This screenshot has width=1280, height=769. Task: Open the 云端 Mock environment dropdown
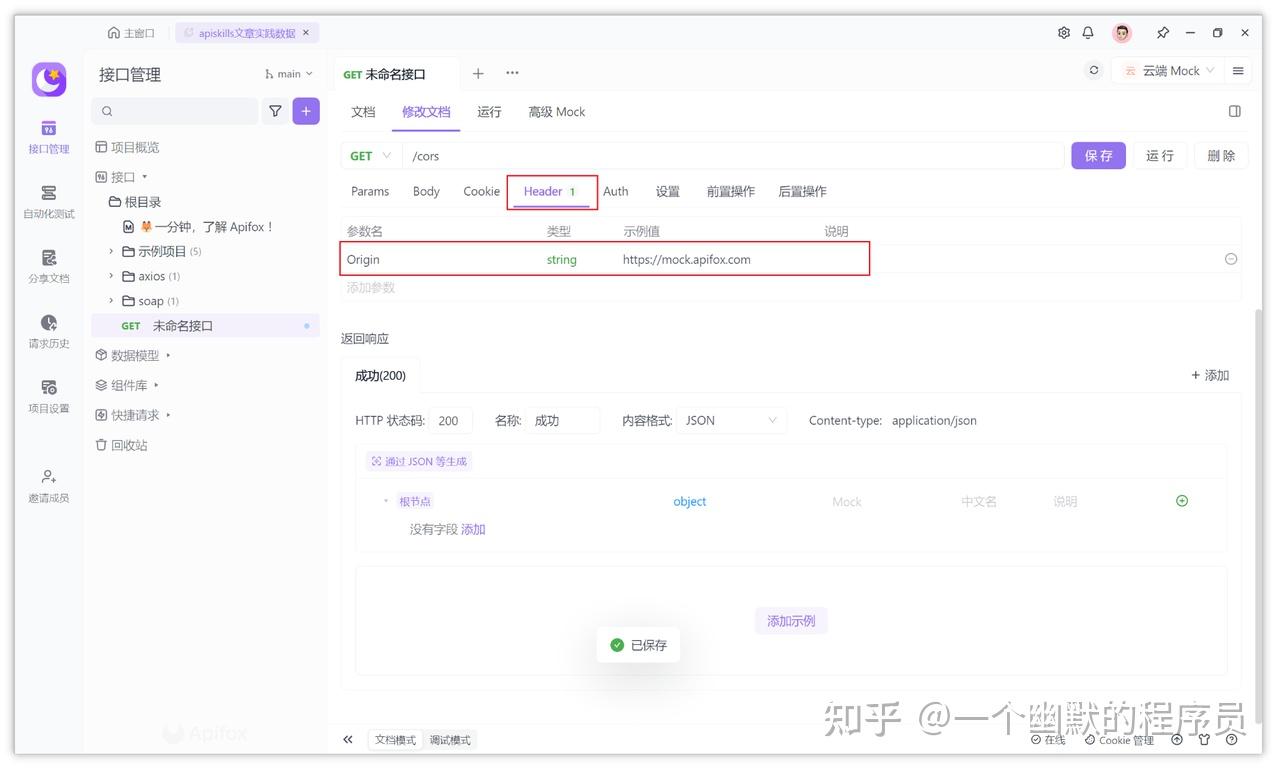click(x=1170, y=70)
